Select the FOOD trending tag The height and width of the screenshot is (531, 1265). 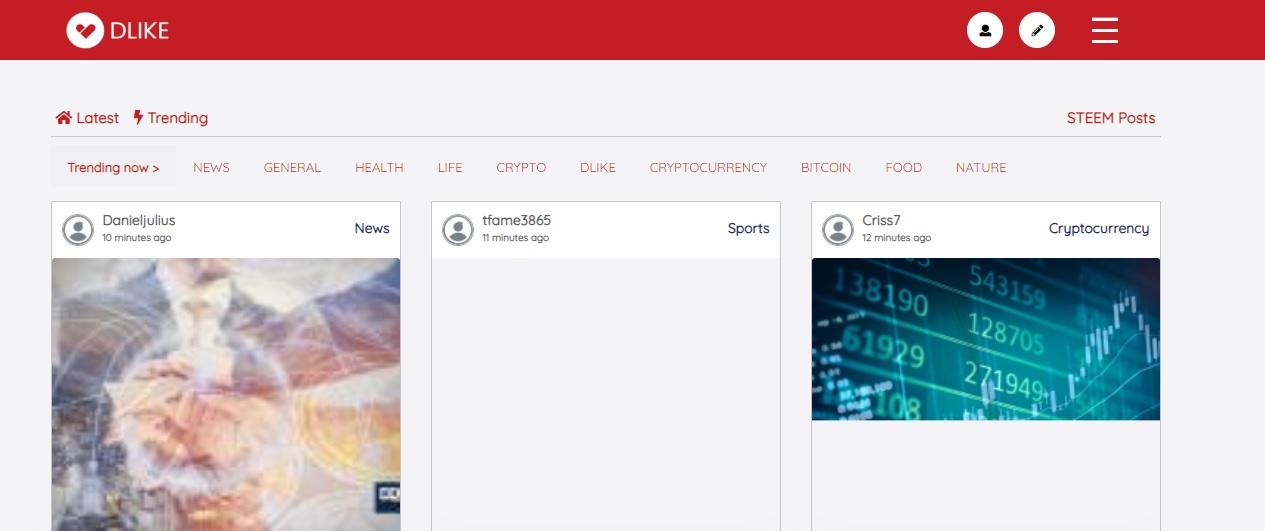point(903,168)
